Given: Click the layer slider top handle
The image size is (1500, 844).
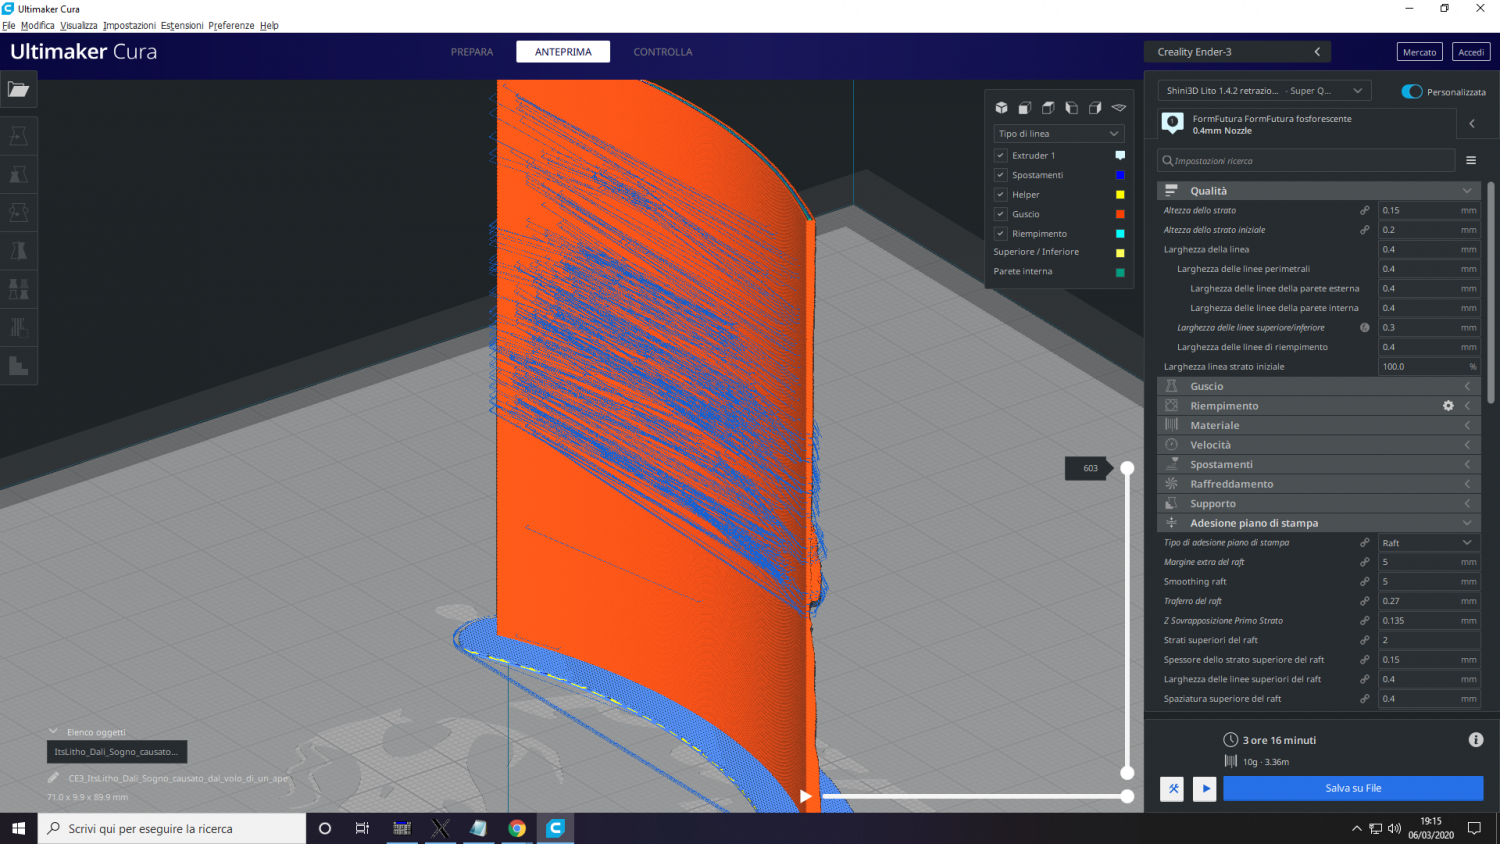Looking at the screenshot, I should coord(1127,468).
